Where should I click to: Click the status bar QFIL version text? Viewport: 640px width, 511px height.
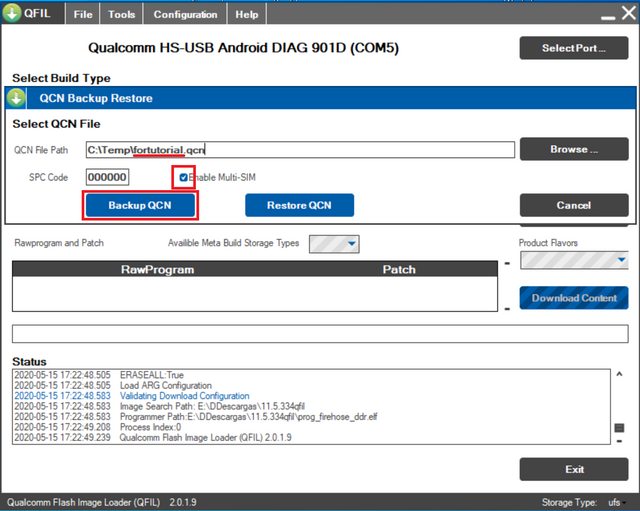102,502
